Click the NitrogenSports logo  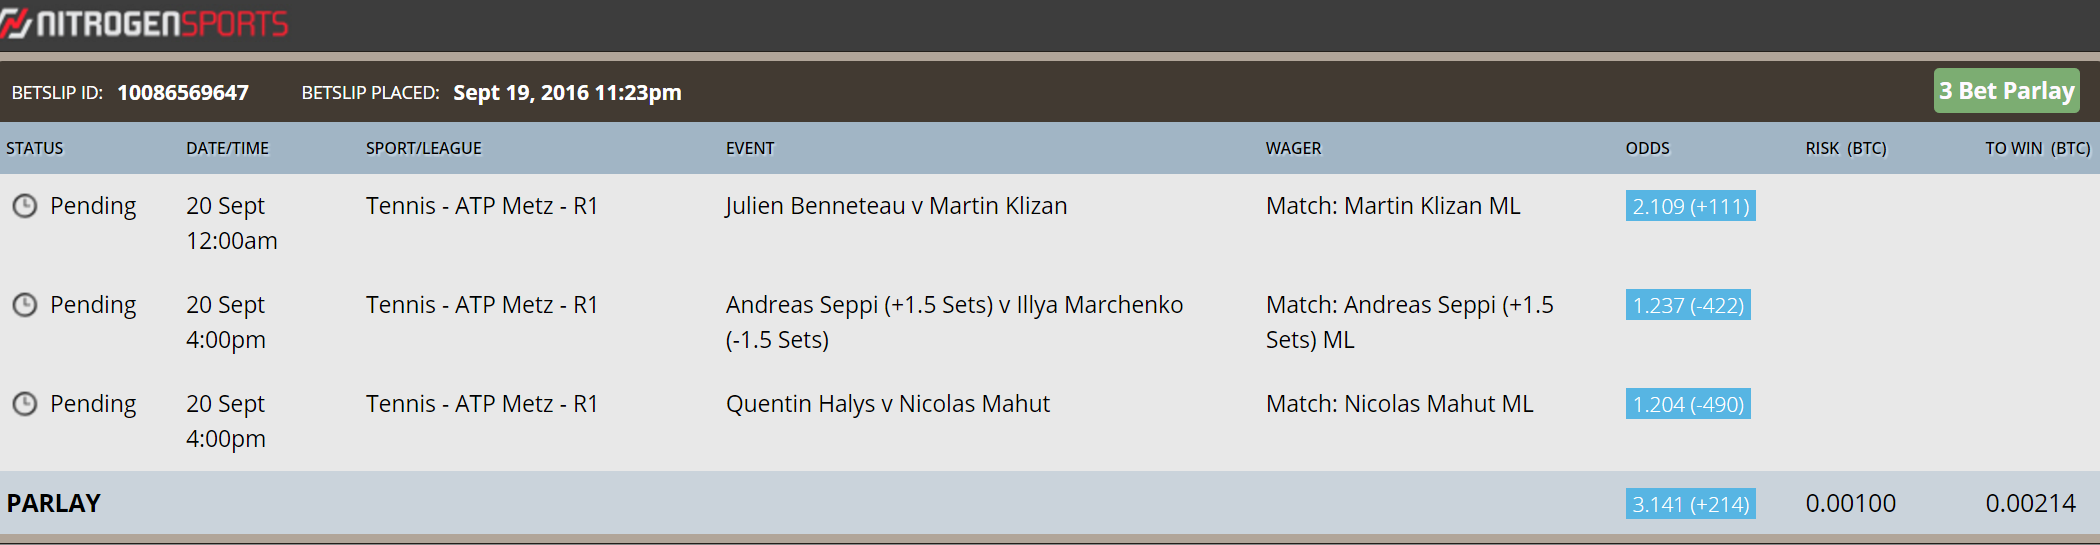pos(144,23)
